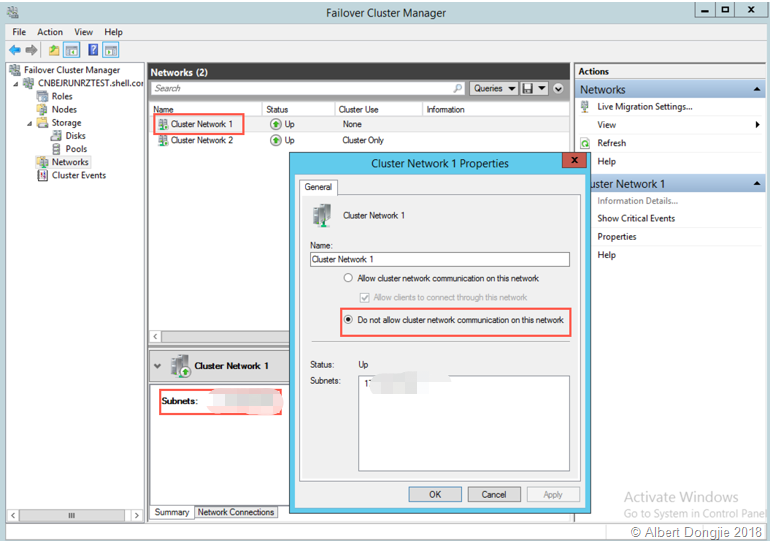Click Cancel in properties dialog
This screenshot has height=541, width=770.
(x=494, y=494)
